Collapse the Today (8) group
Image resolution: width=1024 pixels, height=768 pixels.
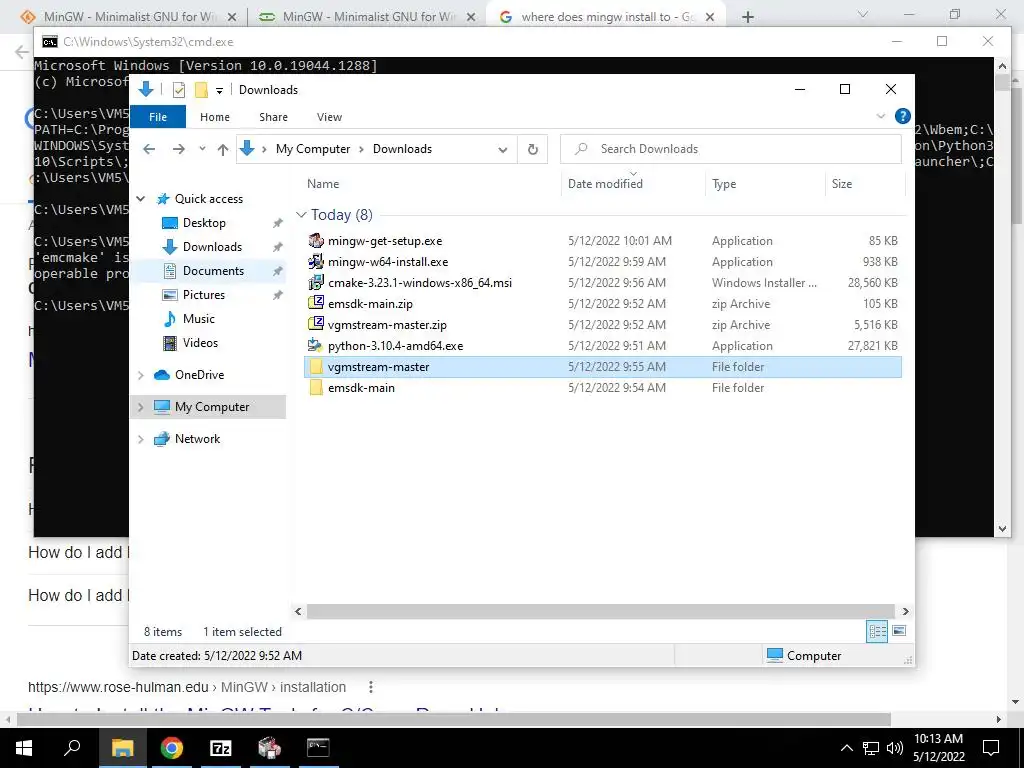(x=300, y=214)
